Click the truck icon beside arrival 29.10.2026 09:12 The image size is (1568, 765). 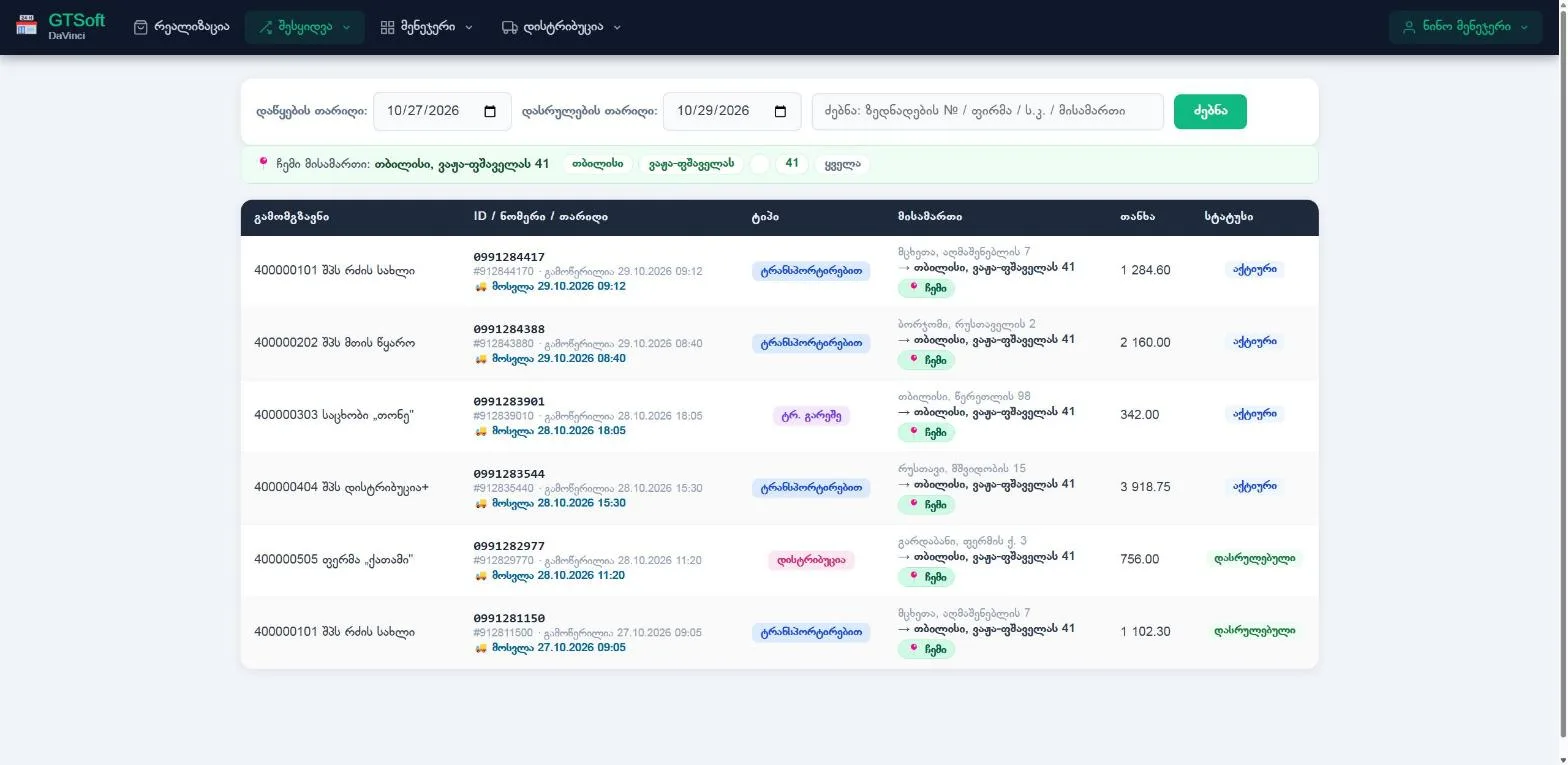point(480,286)
